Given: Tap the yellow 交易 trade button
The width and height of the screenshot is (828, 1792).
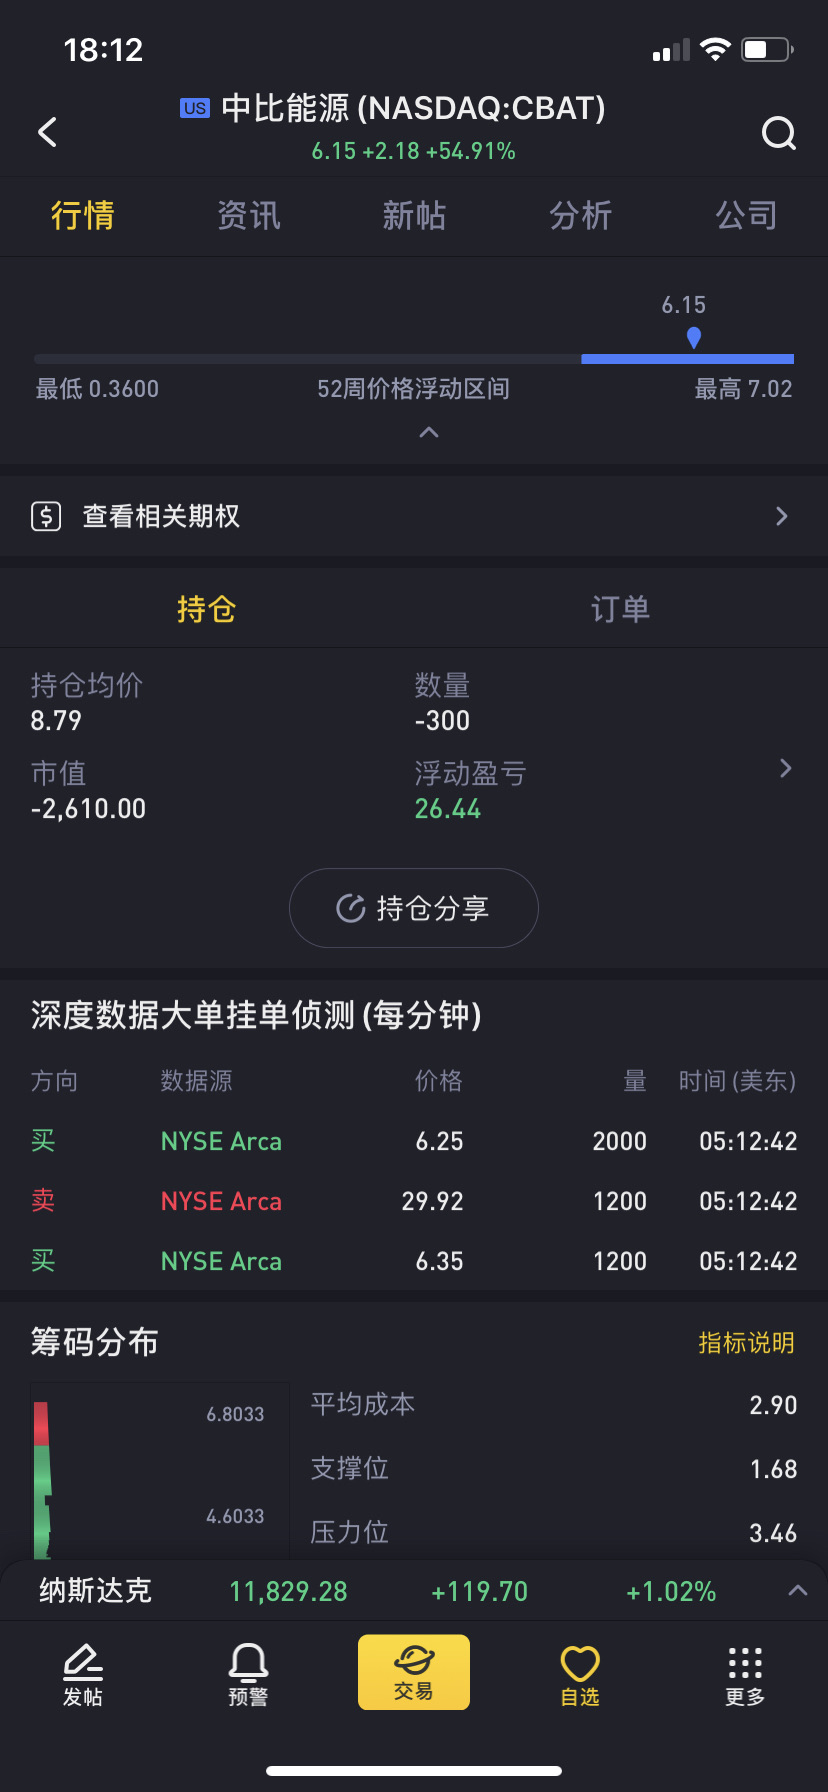Looking at the screenshot, I should [x=414, y=1672].
